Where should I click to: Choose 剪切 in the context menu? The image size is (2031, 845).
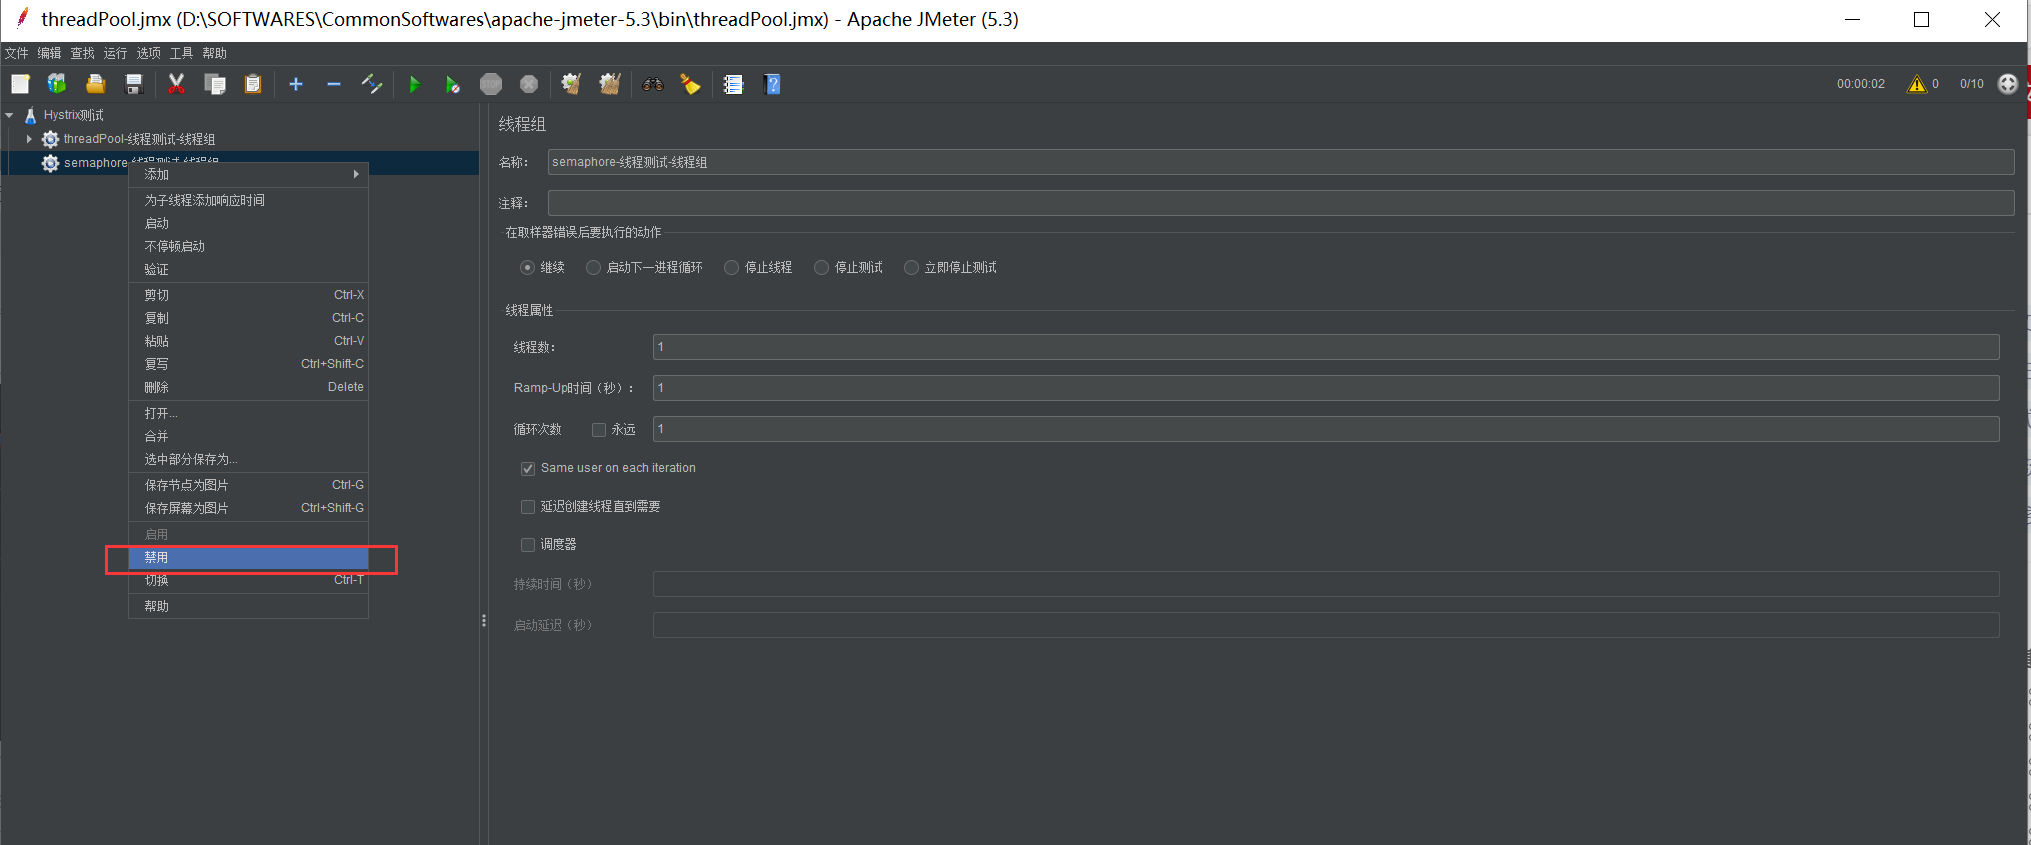point(249,295)
